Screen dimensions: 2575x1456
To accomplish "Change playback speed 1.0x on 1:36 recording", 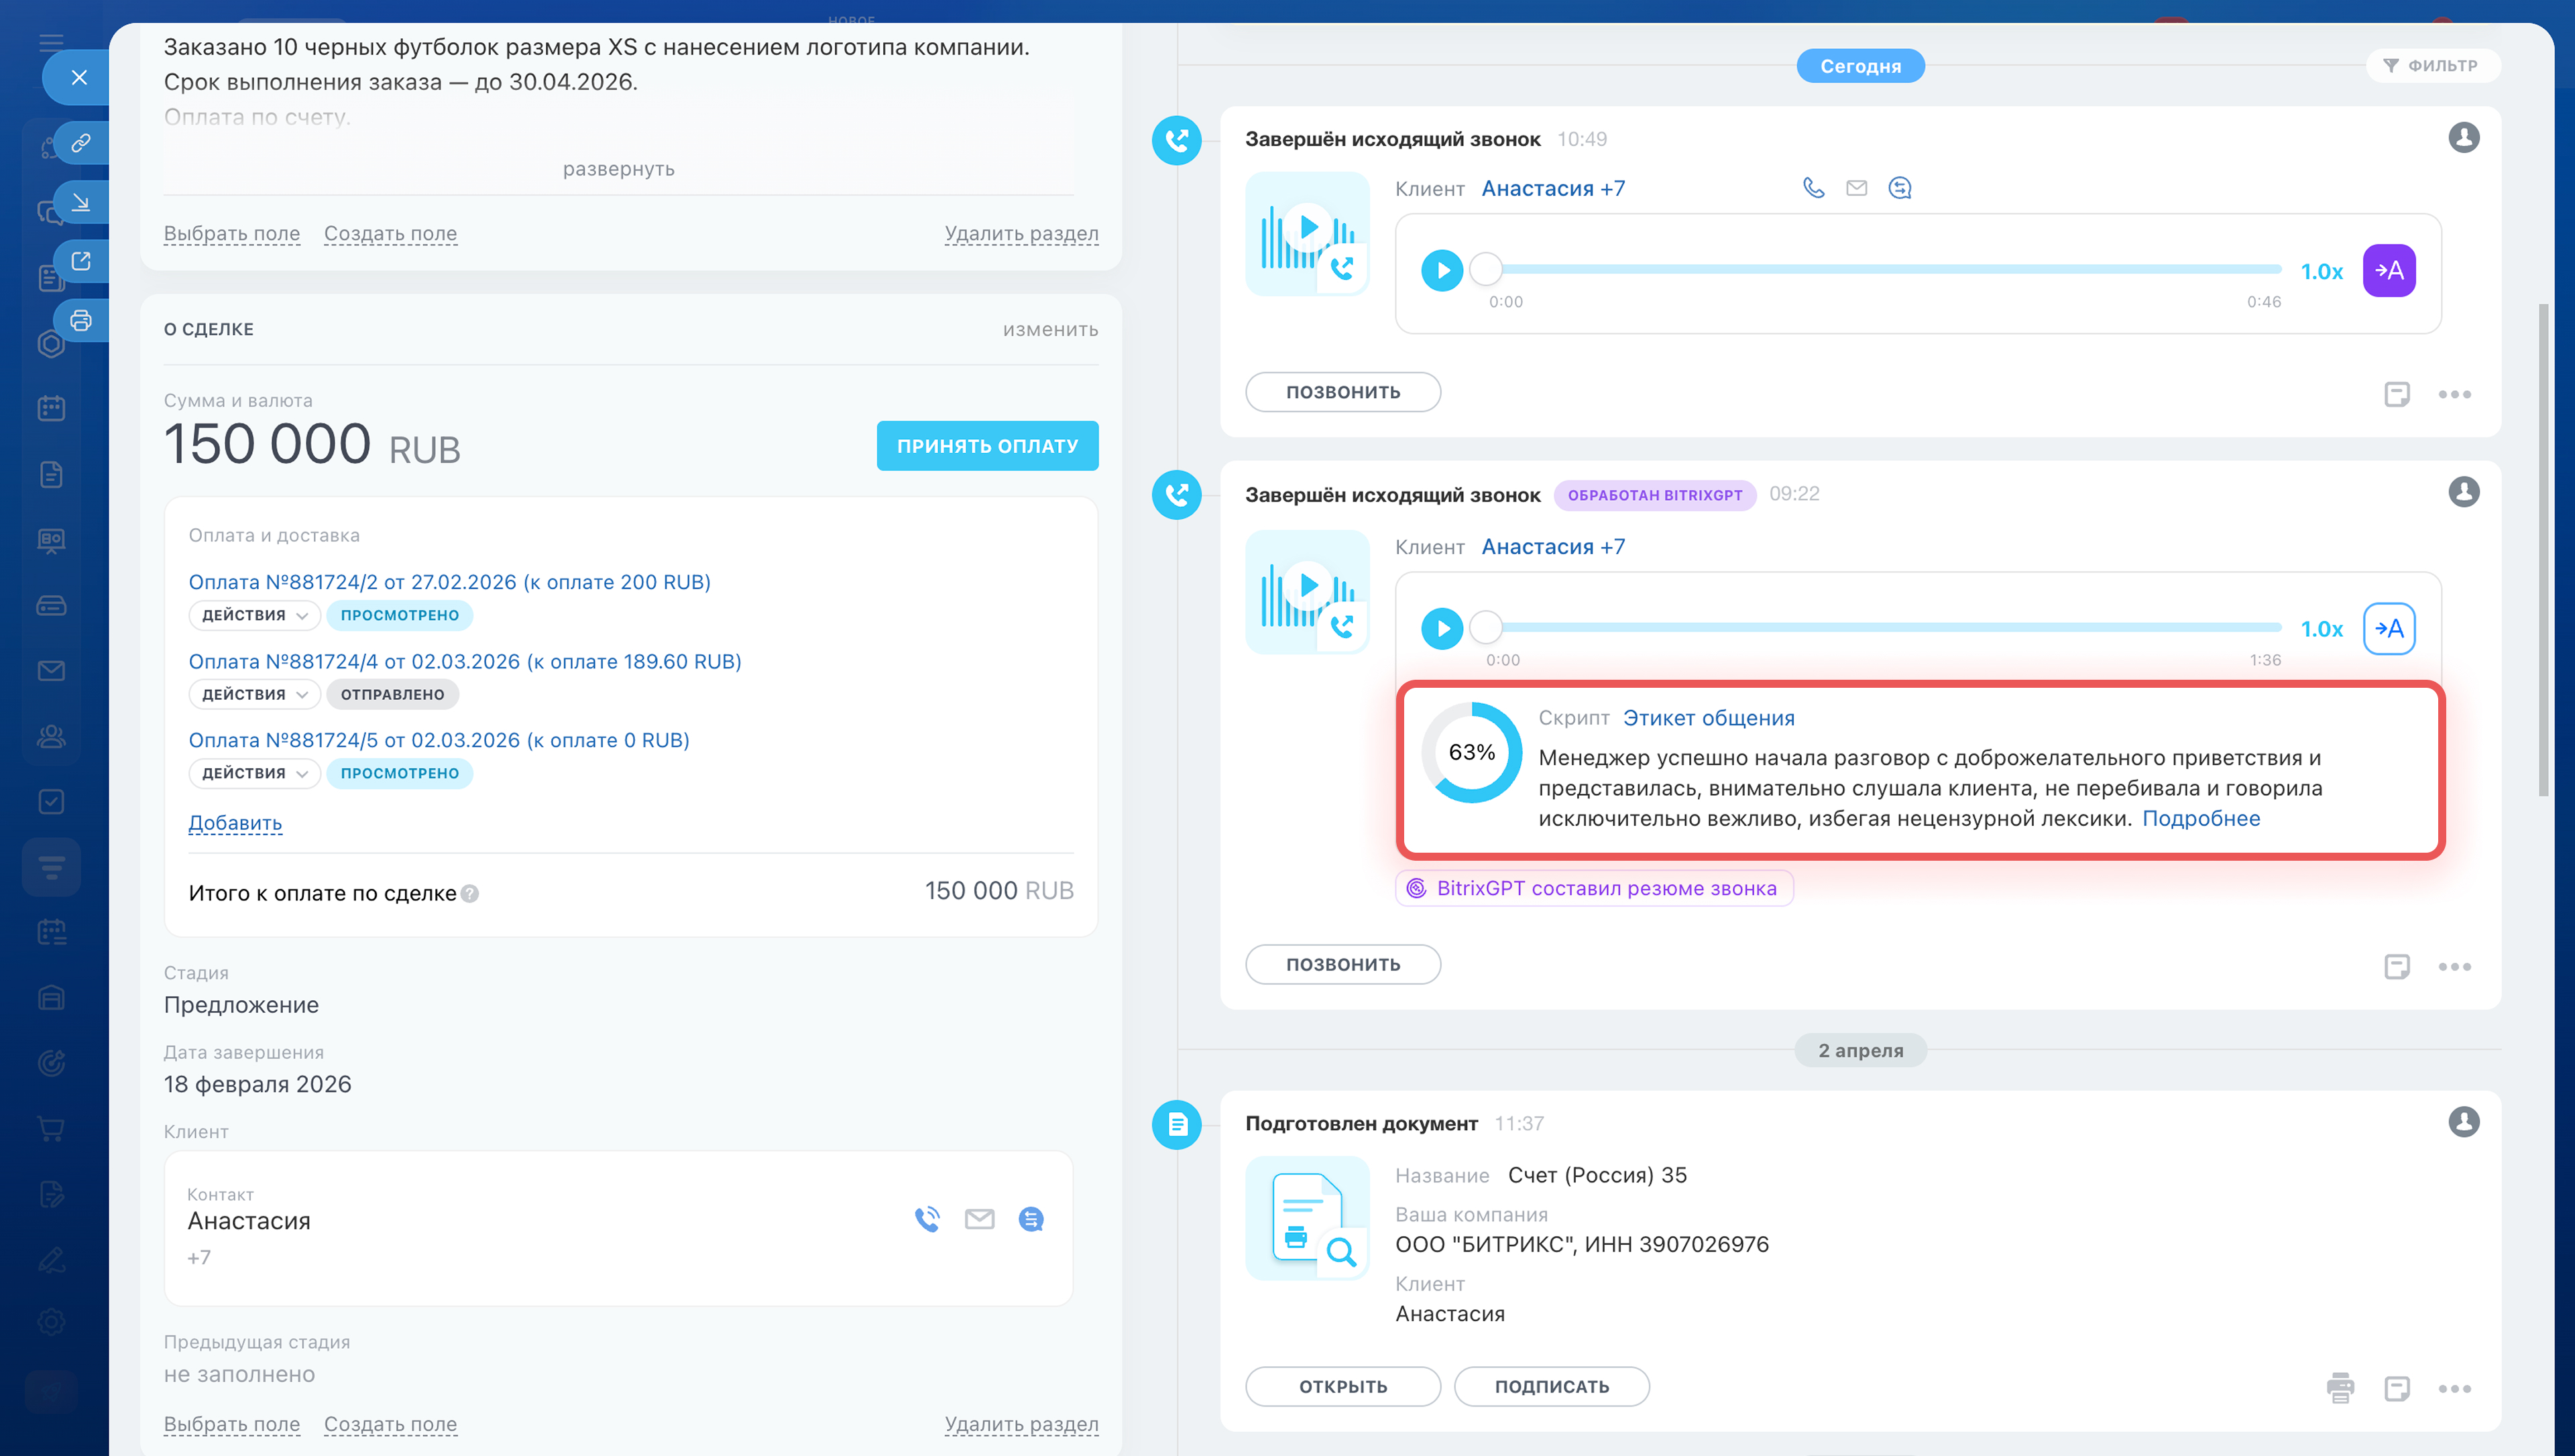I will 2321,629.
